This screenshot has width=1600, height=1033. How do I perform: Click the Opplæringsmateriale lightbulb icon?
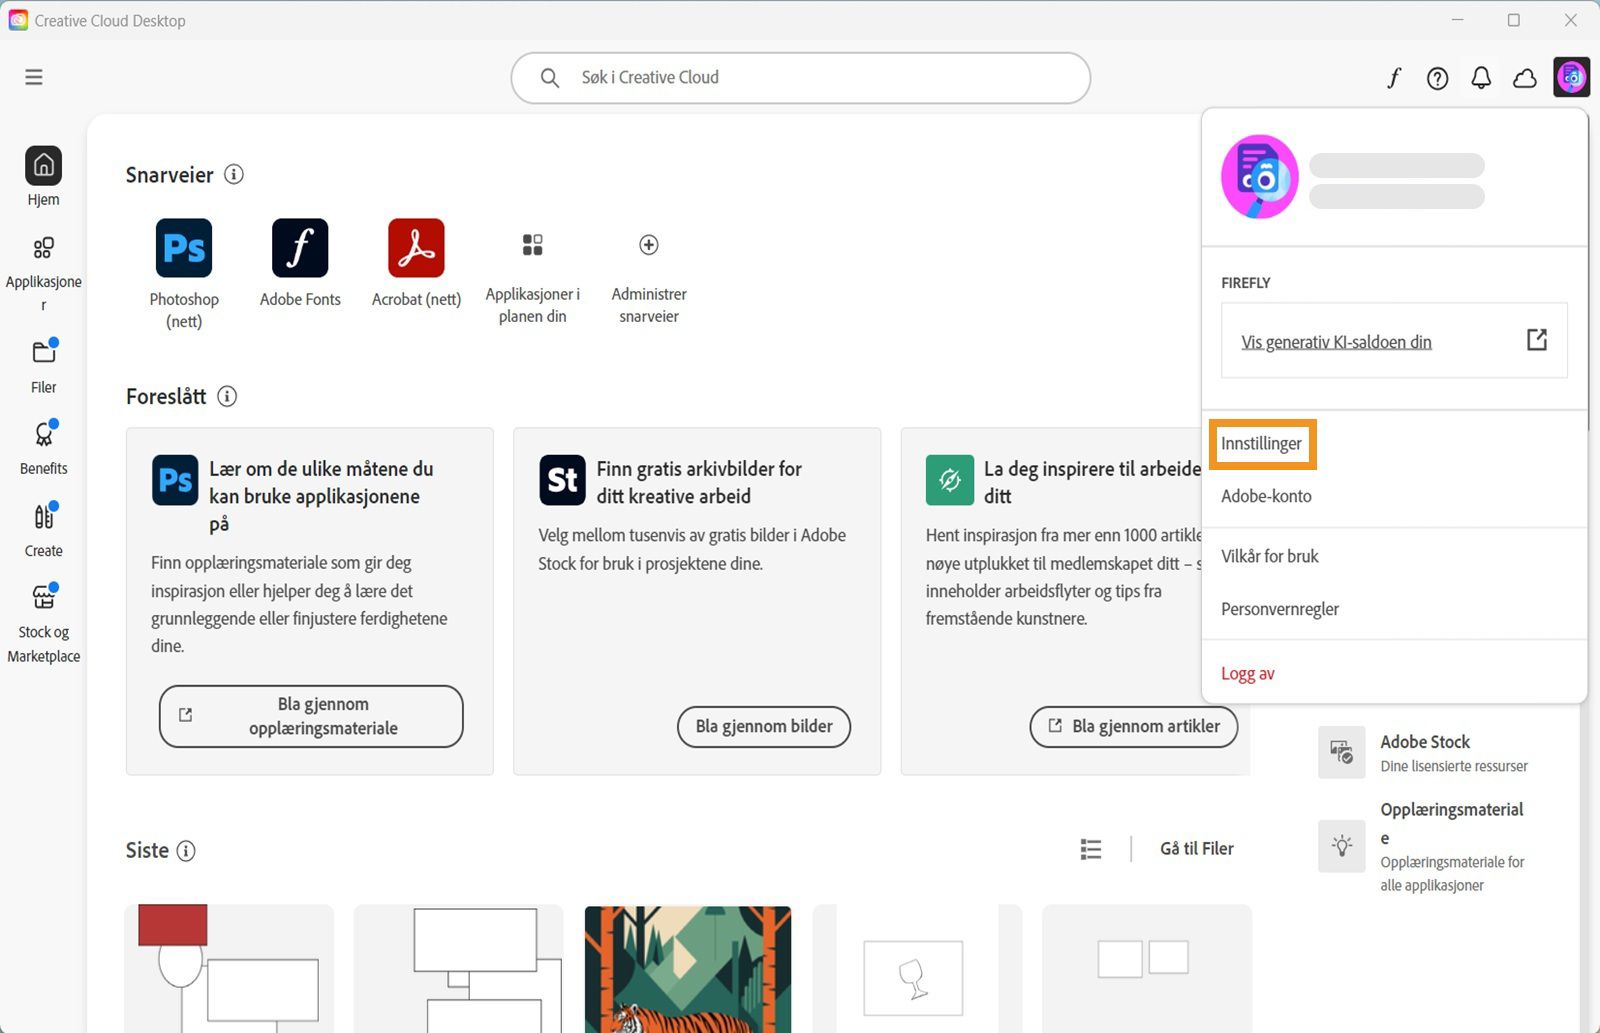pyautogui.click(x=1342, y=846)
